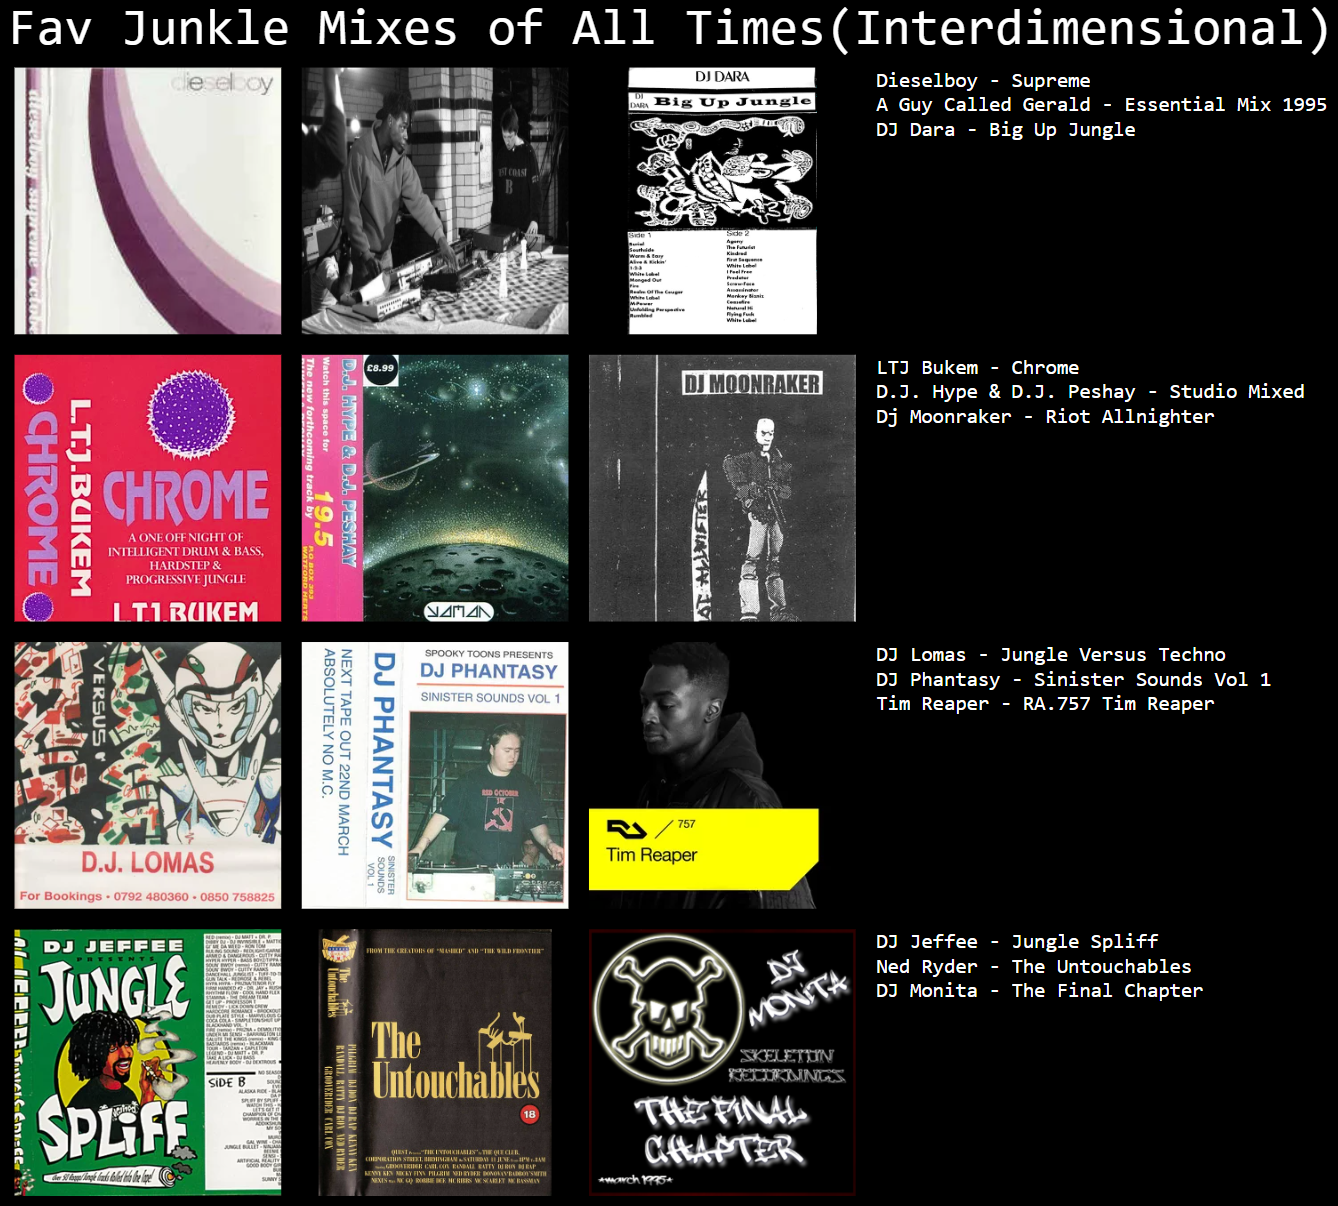This screenshot has height=1206, width=1338.
Task: Click the RA logo on yellow banner
Action: (x=627, y=829)
